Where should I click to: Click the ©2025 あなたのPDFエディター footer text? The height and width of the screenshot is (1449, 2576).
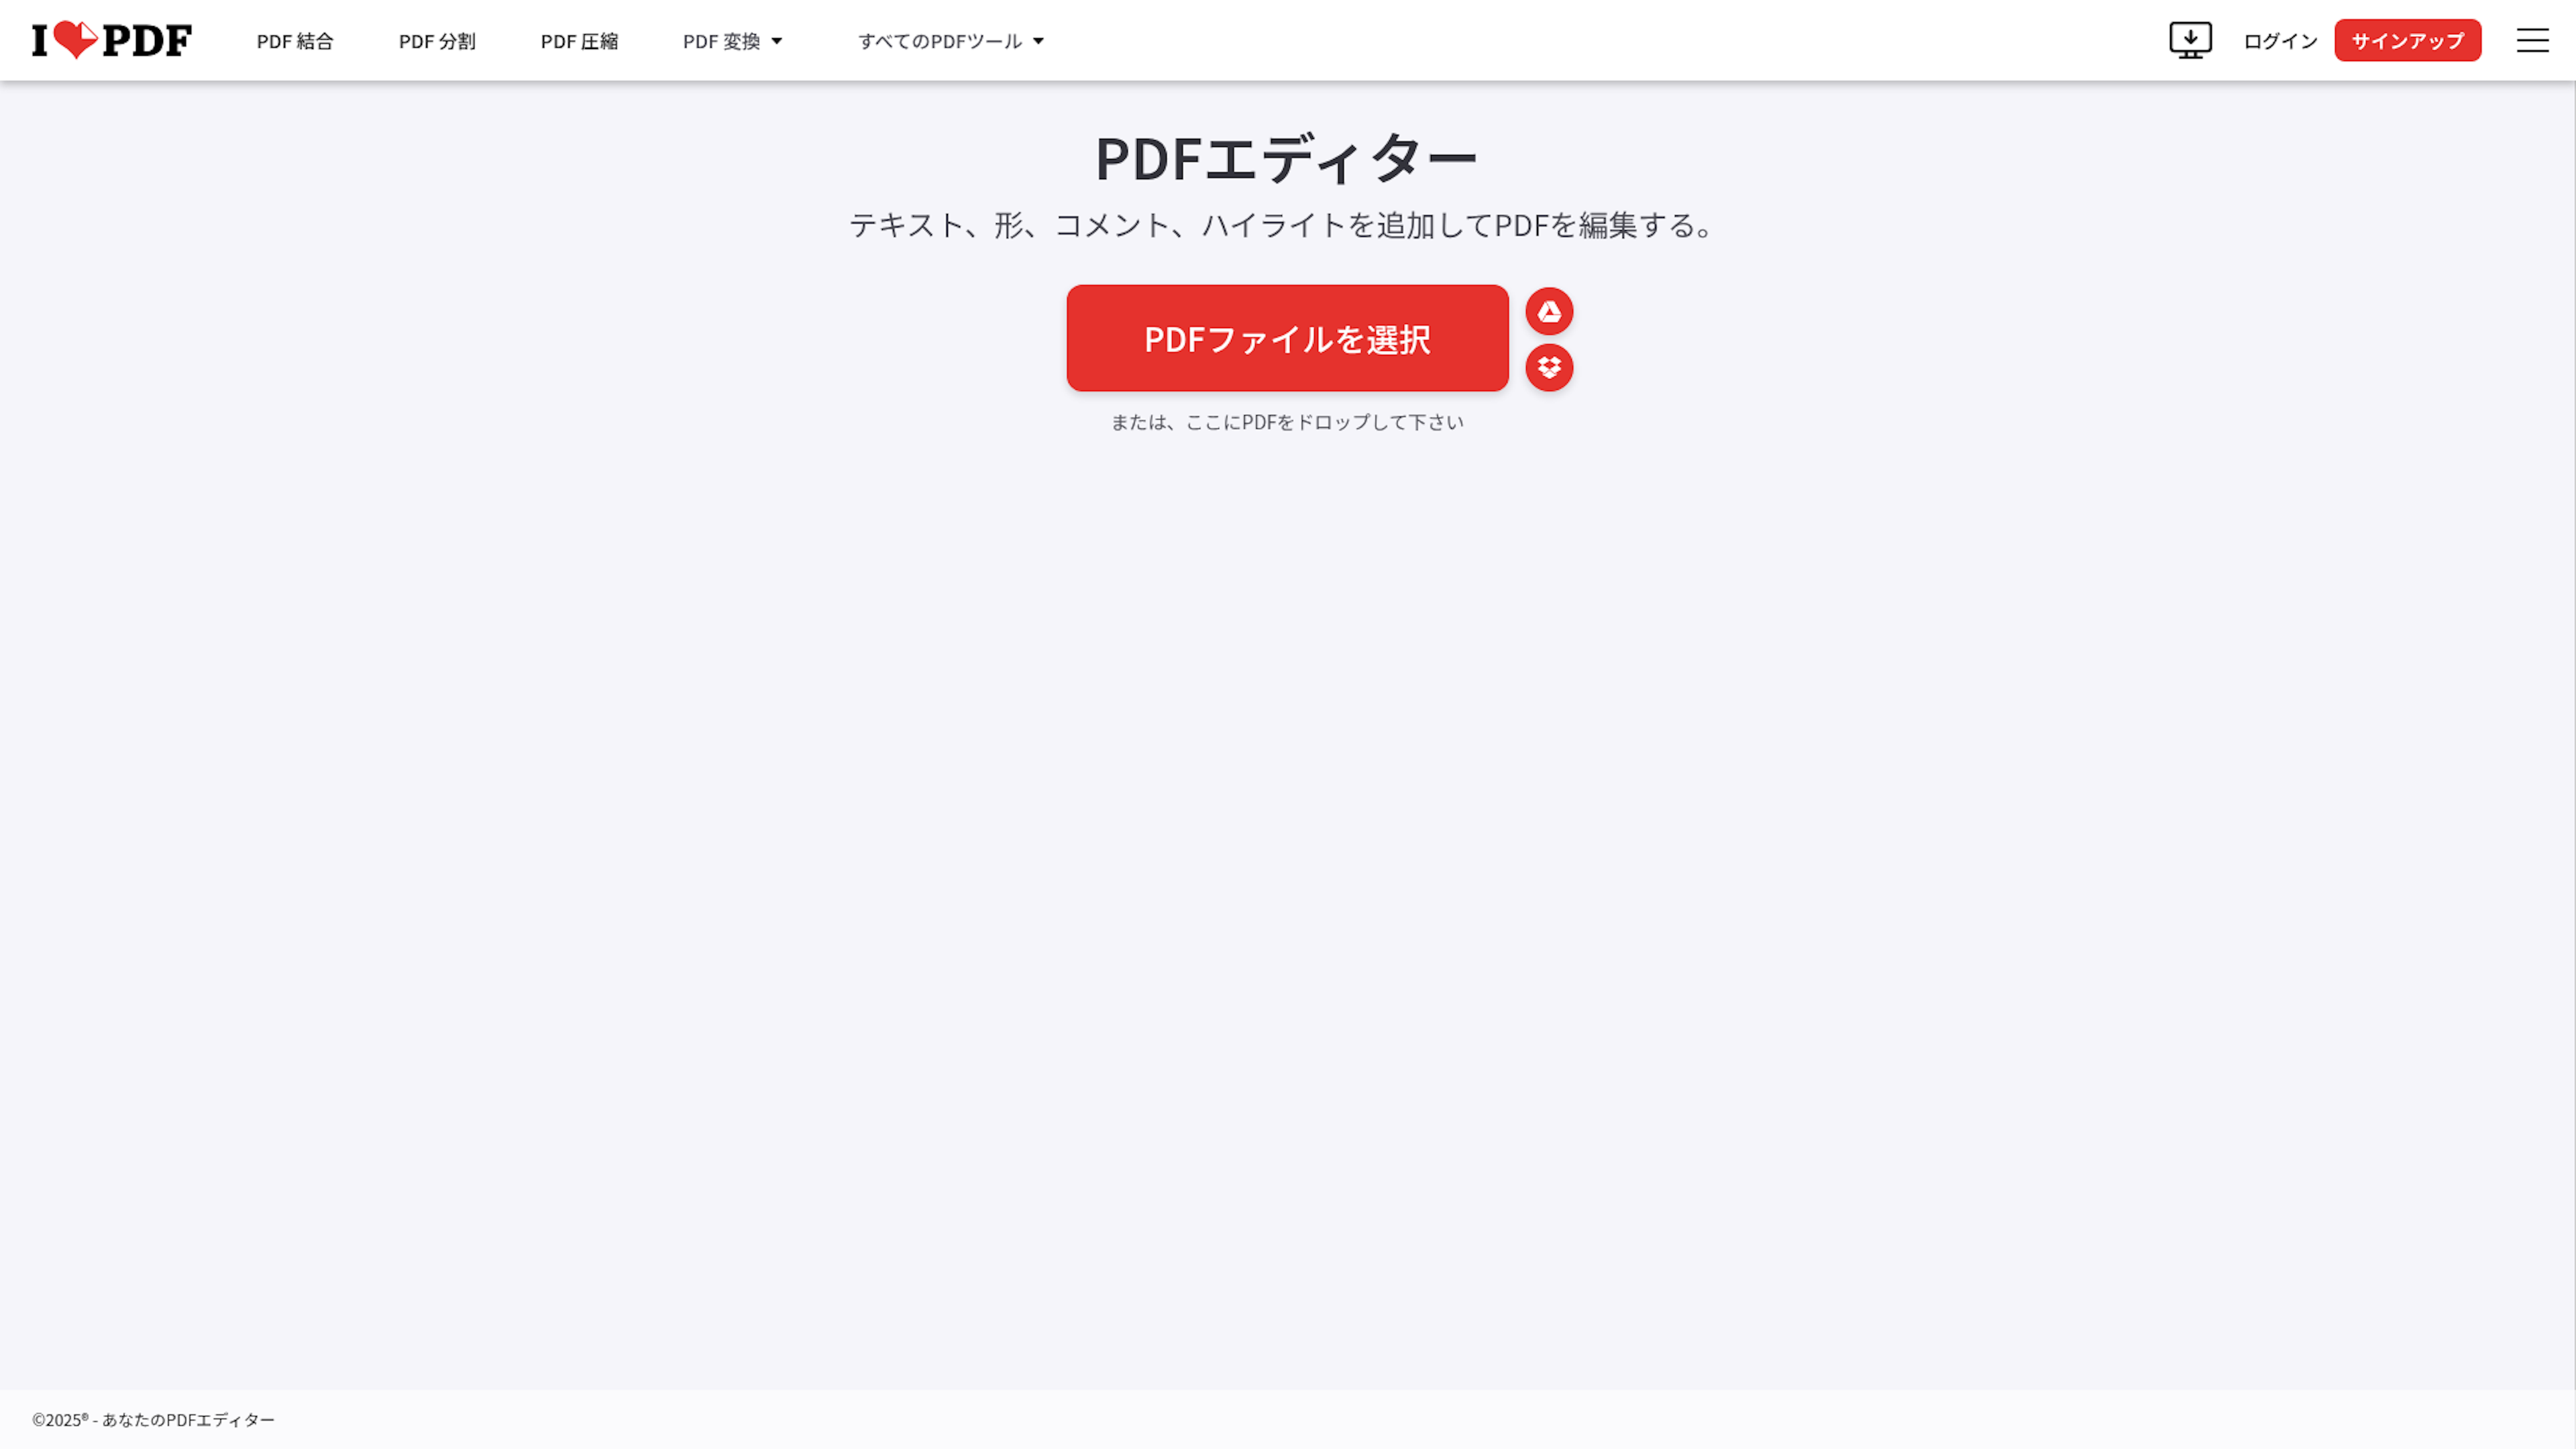(x=153, y=1420)
